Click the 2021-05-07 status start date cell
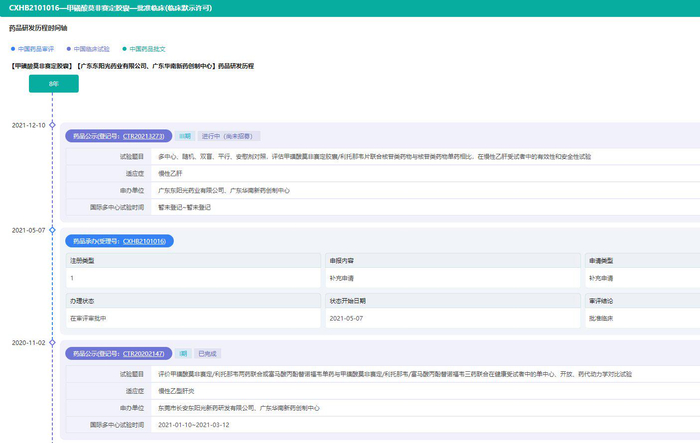Image resolution: width=700 pixels, height=443 pixels. [x=453, y=318]
